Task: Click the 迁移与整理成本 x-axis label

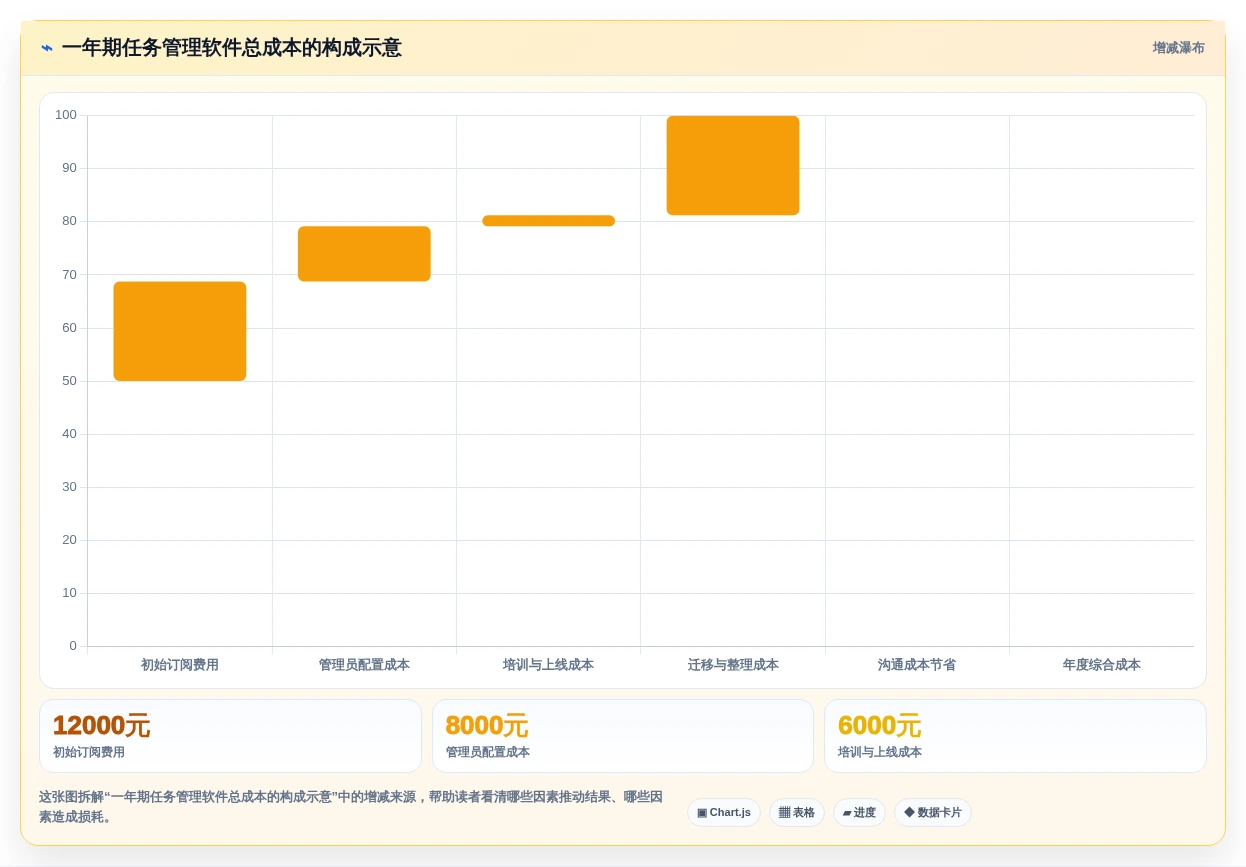Action: coord(733,665)
